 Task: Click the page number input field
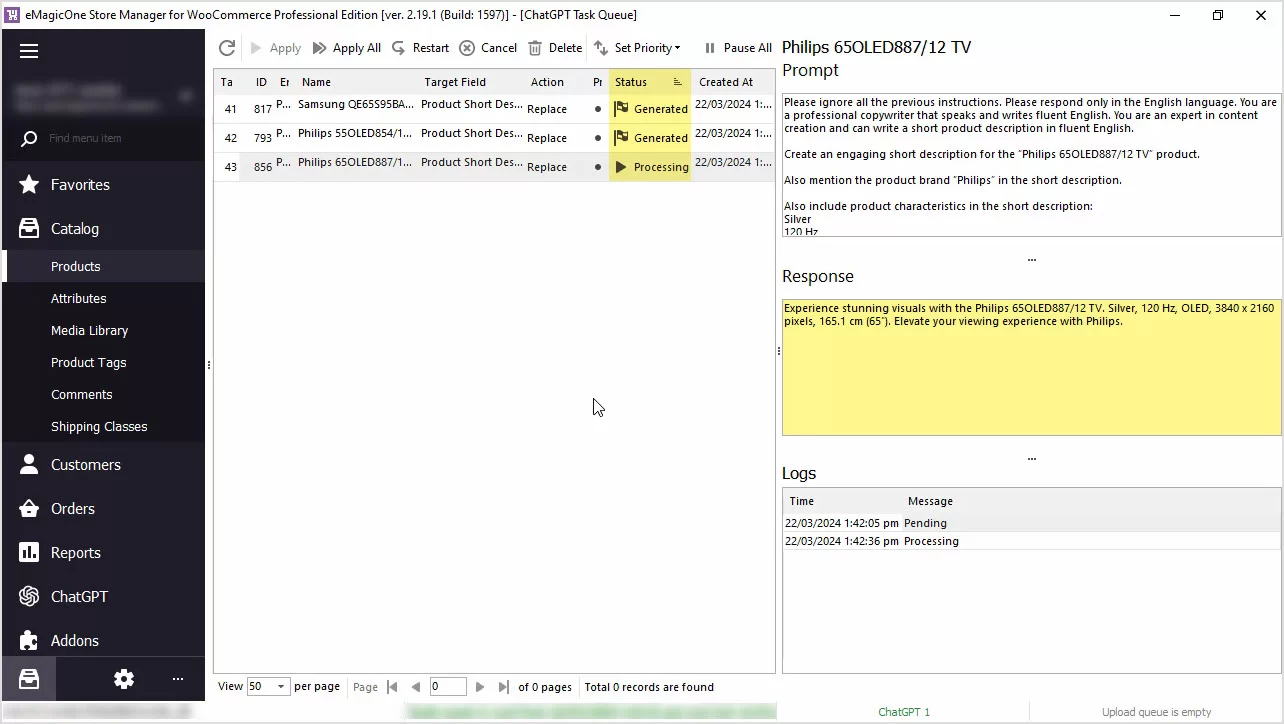tap(447, 687)
